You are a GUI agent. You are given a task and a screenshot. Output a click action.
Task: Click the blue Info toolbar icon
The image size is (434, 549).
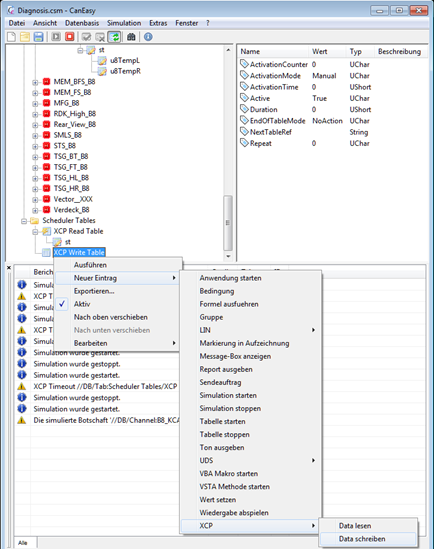click(x=148, y=36)
